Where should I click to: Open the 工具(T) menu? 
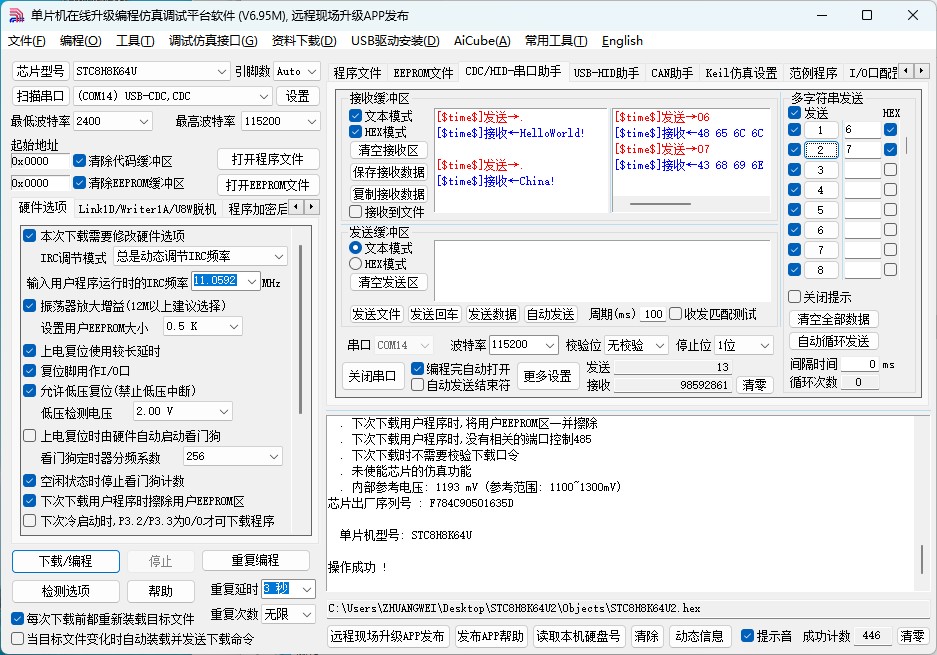pos(135,41)
